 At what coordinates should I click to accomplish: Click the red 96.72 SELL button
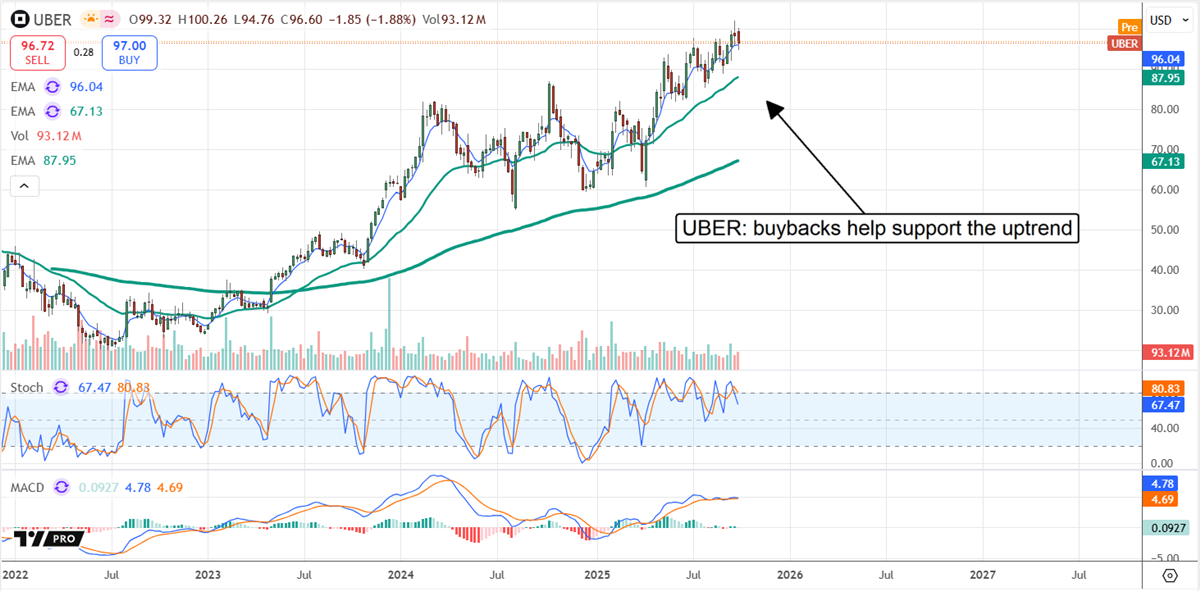[37, 52]
